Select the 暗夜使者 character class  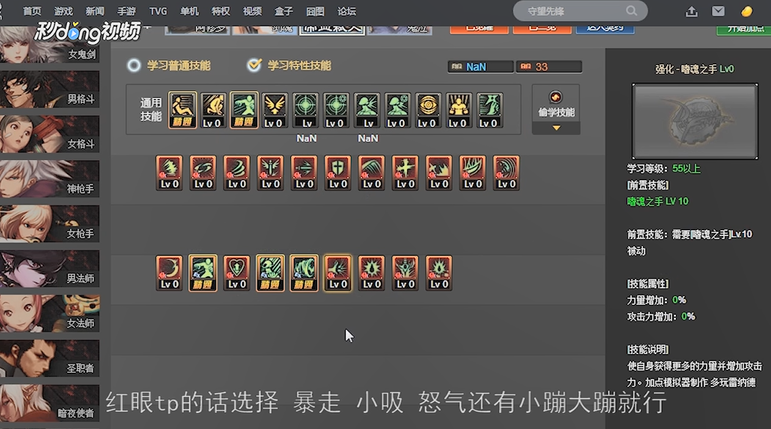click(x=49, y=403)
